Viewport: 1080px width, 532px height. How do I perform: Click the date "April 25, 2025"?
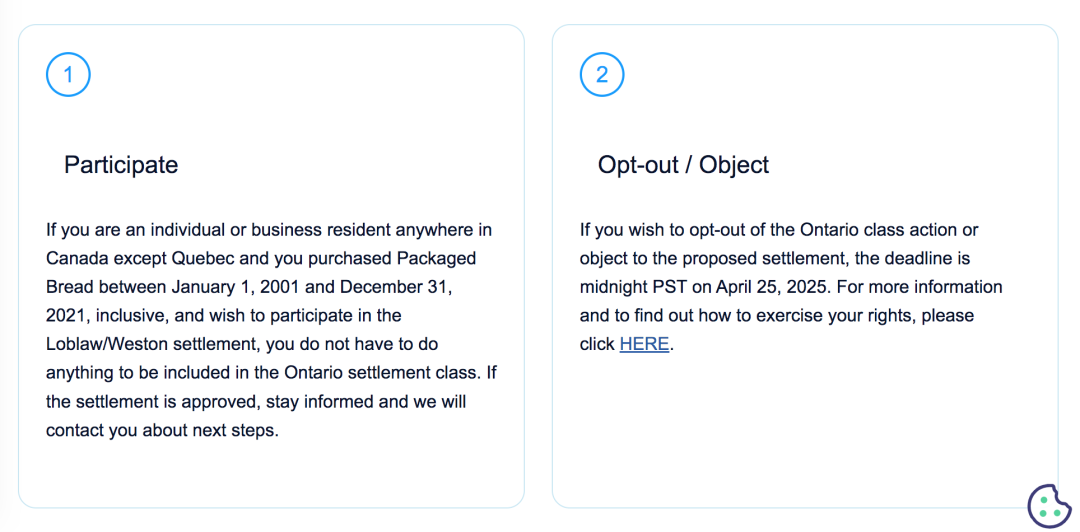point(767,287)
